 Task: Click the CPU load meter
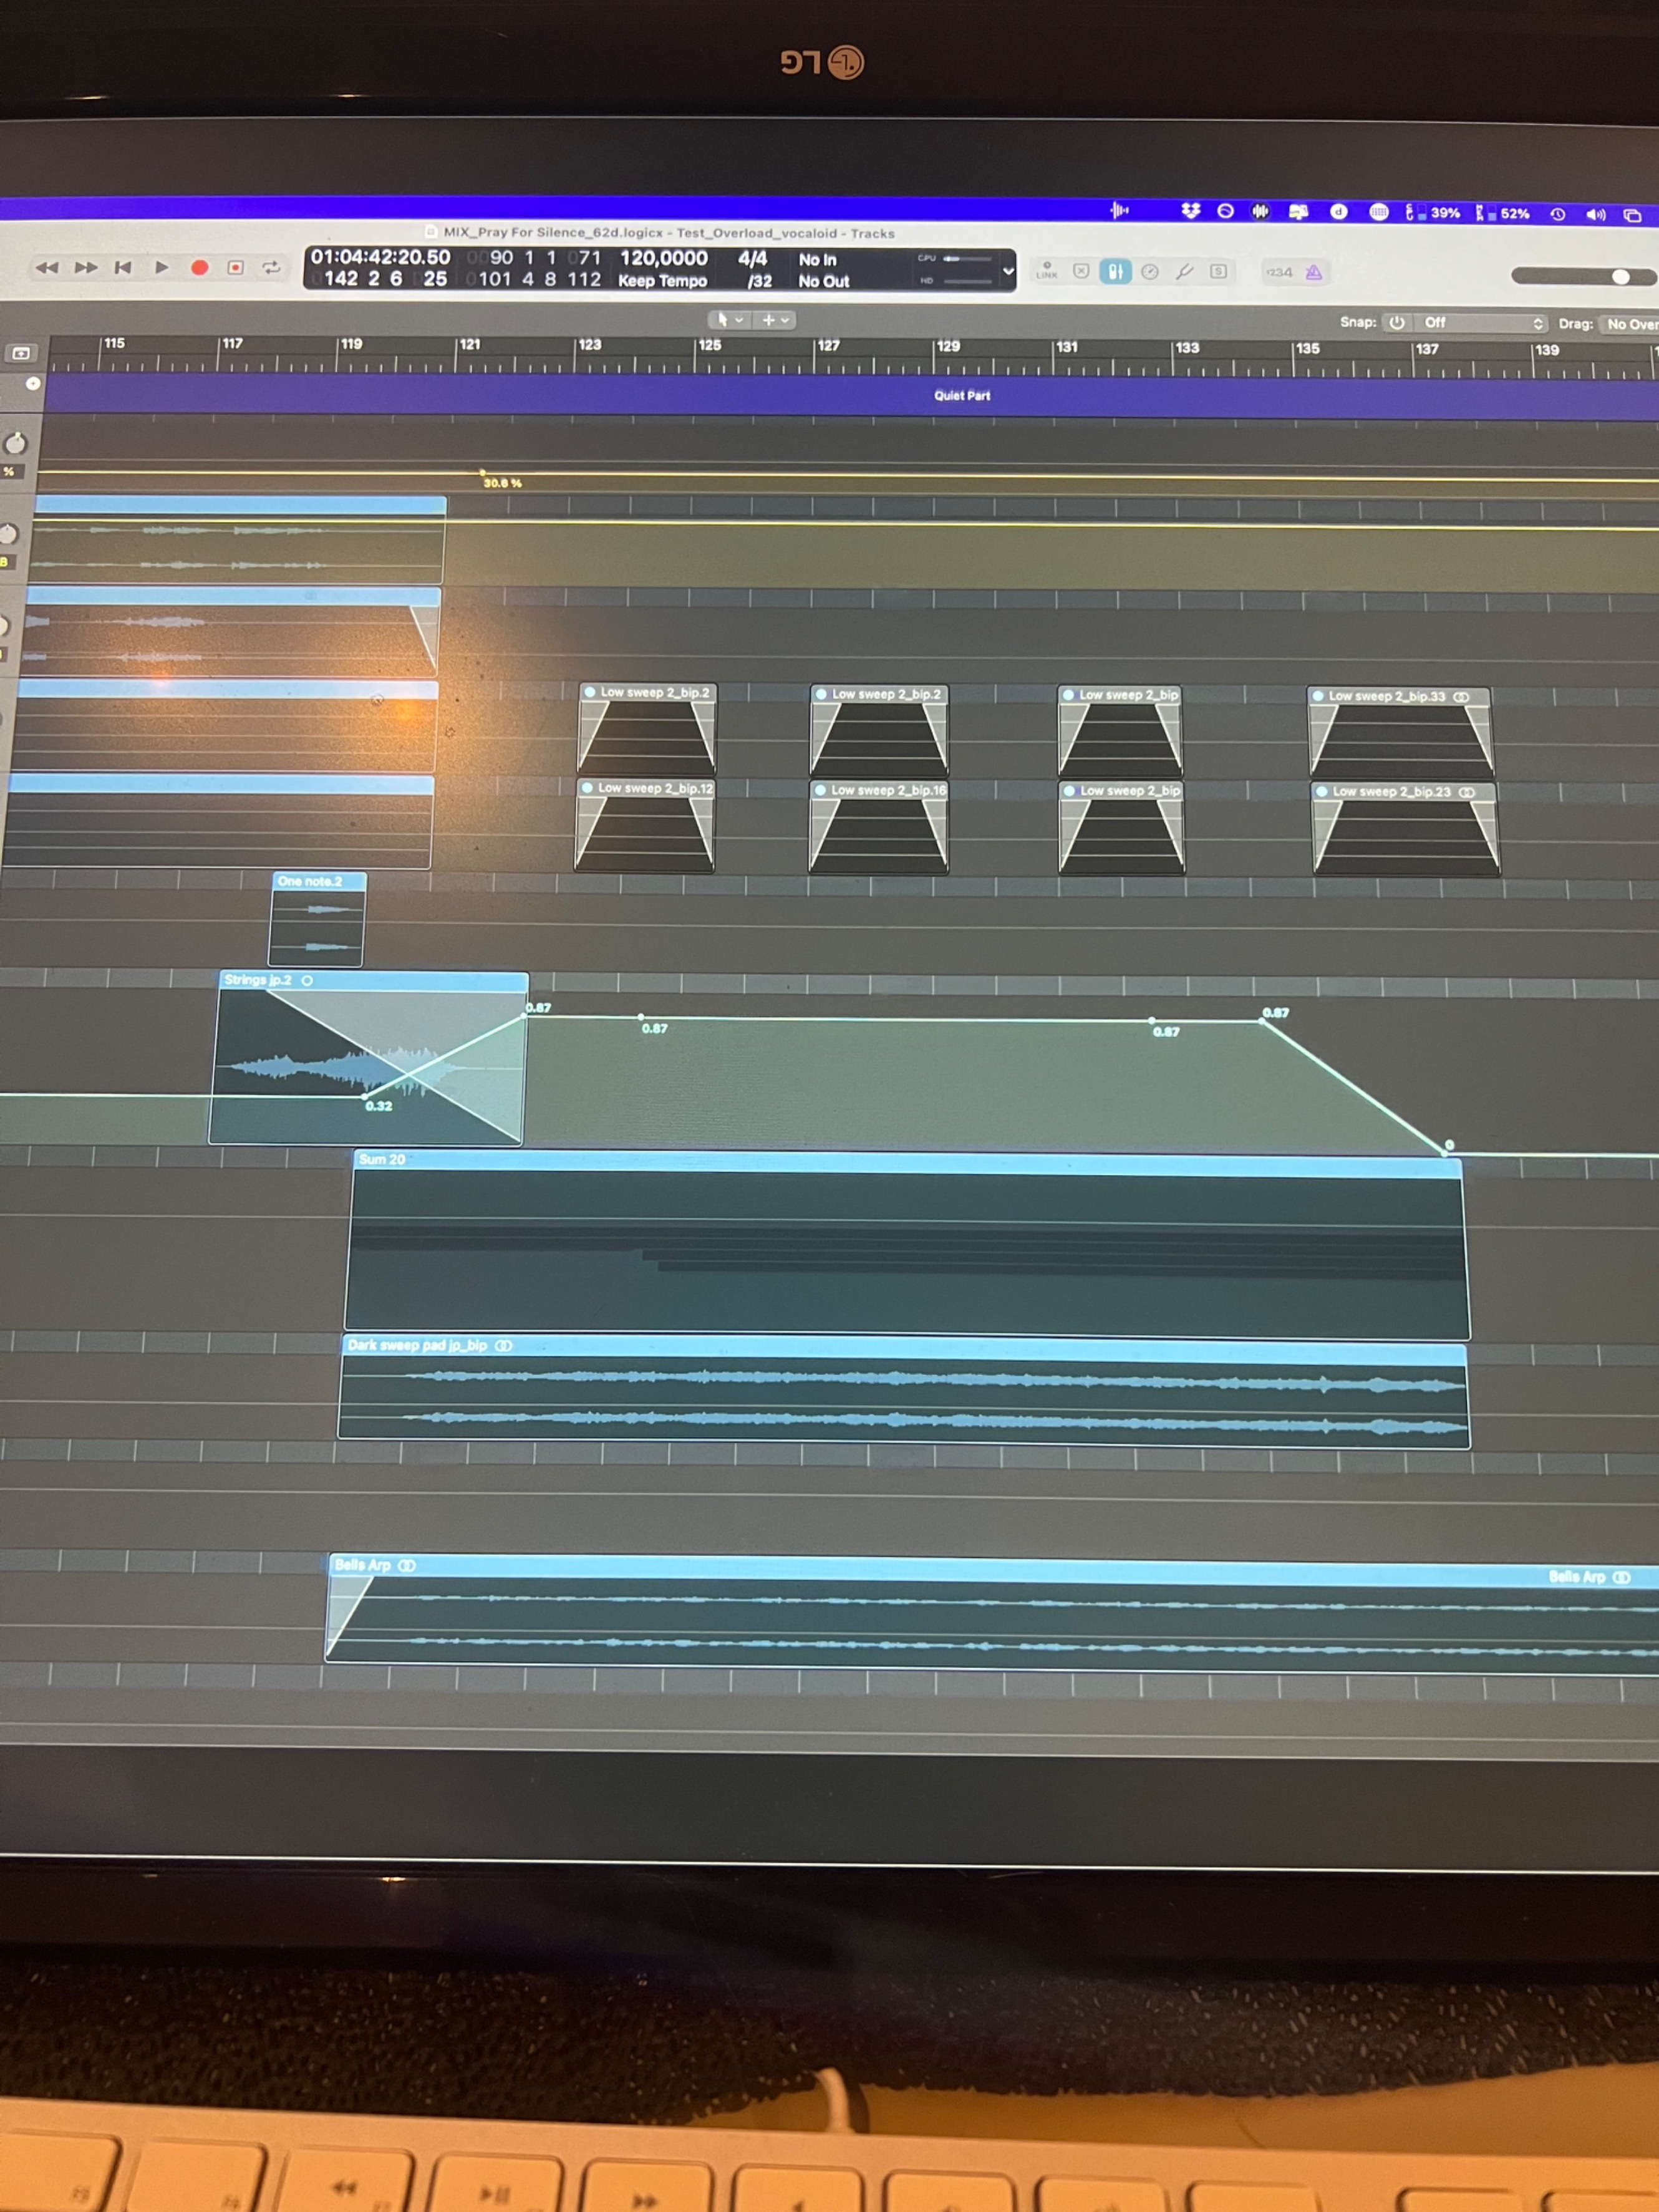coord(955,259)
